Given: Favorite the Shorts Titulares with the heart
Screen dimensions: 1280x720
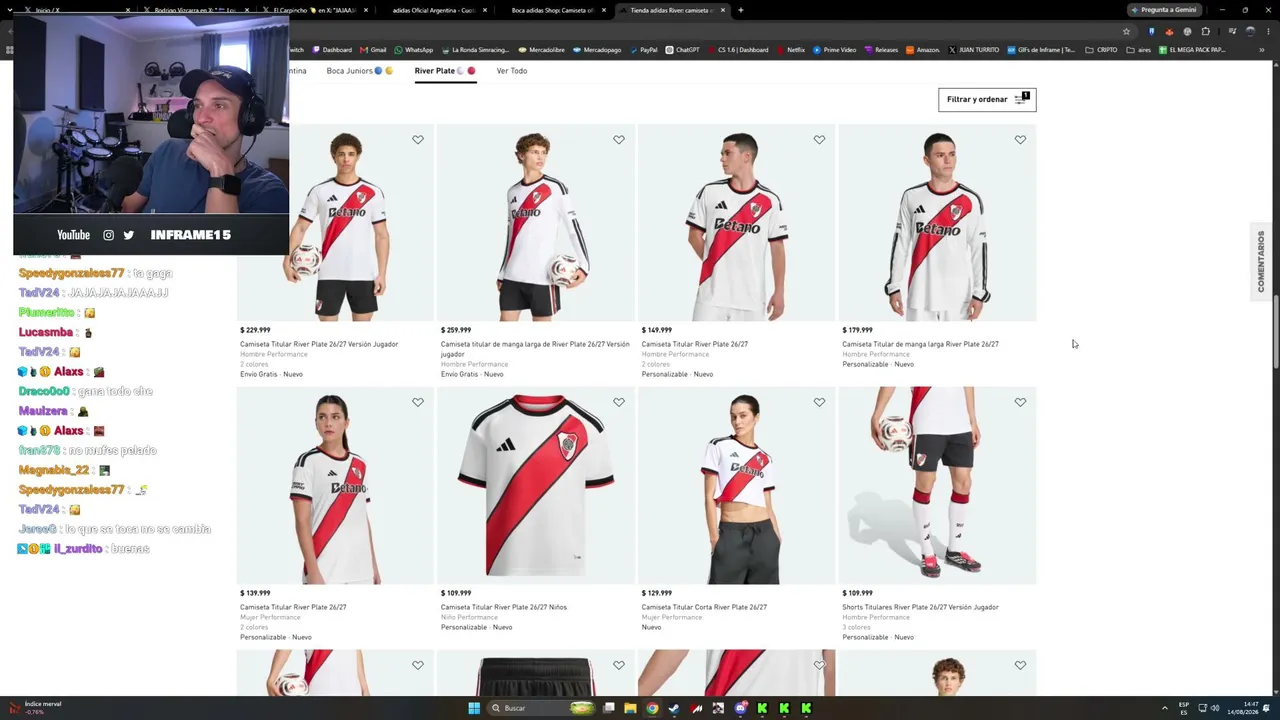Looking at the screenshot, I should point(1020,402).
